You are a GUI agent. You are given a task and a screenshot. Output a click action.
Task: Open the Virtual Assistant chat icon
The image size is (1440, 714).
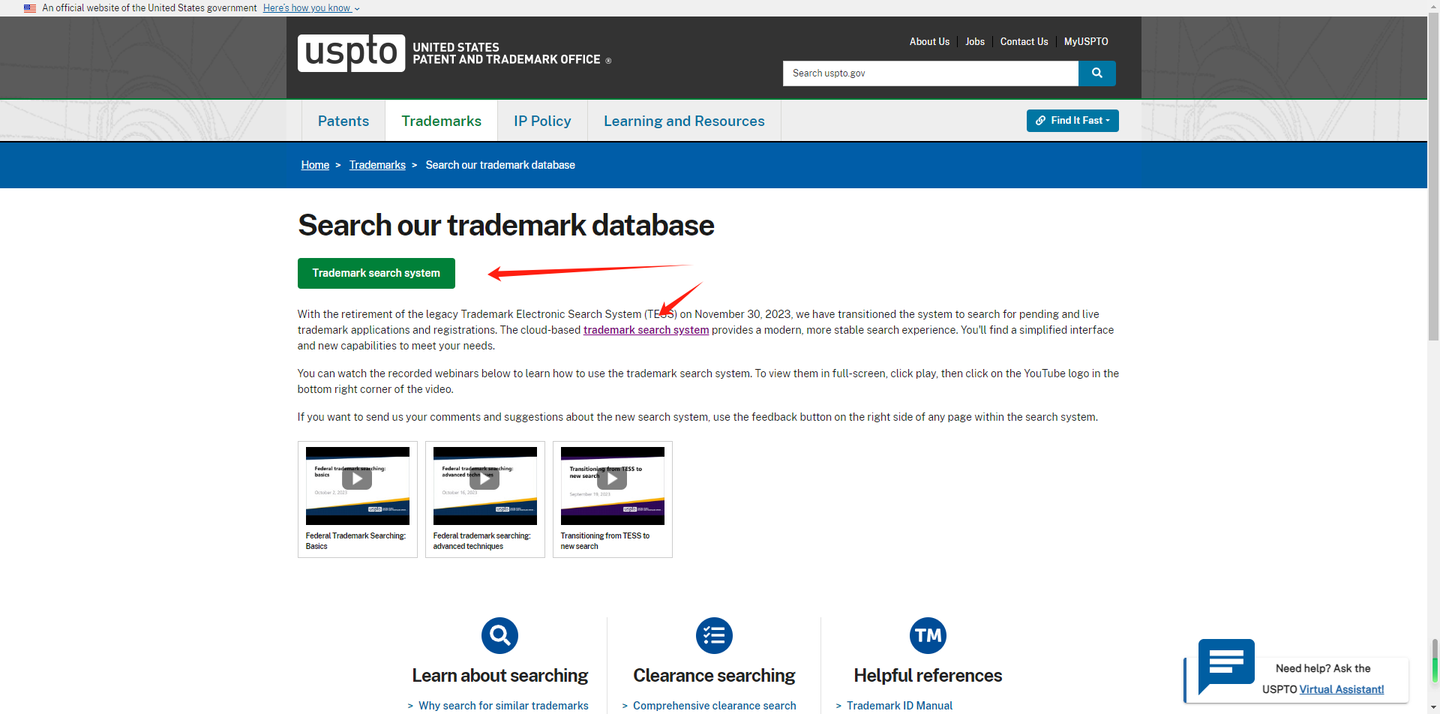pos(1226,665)
